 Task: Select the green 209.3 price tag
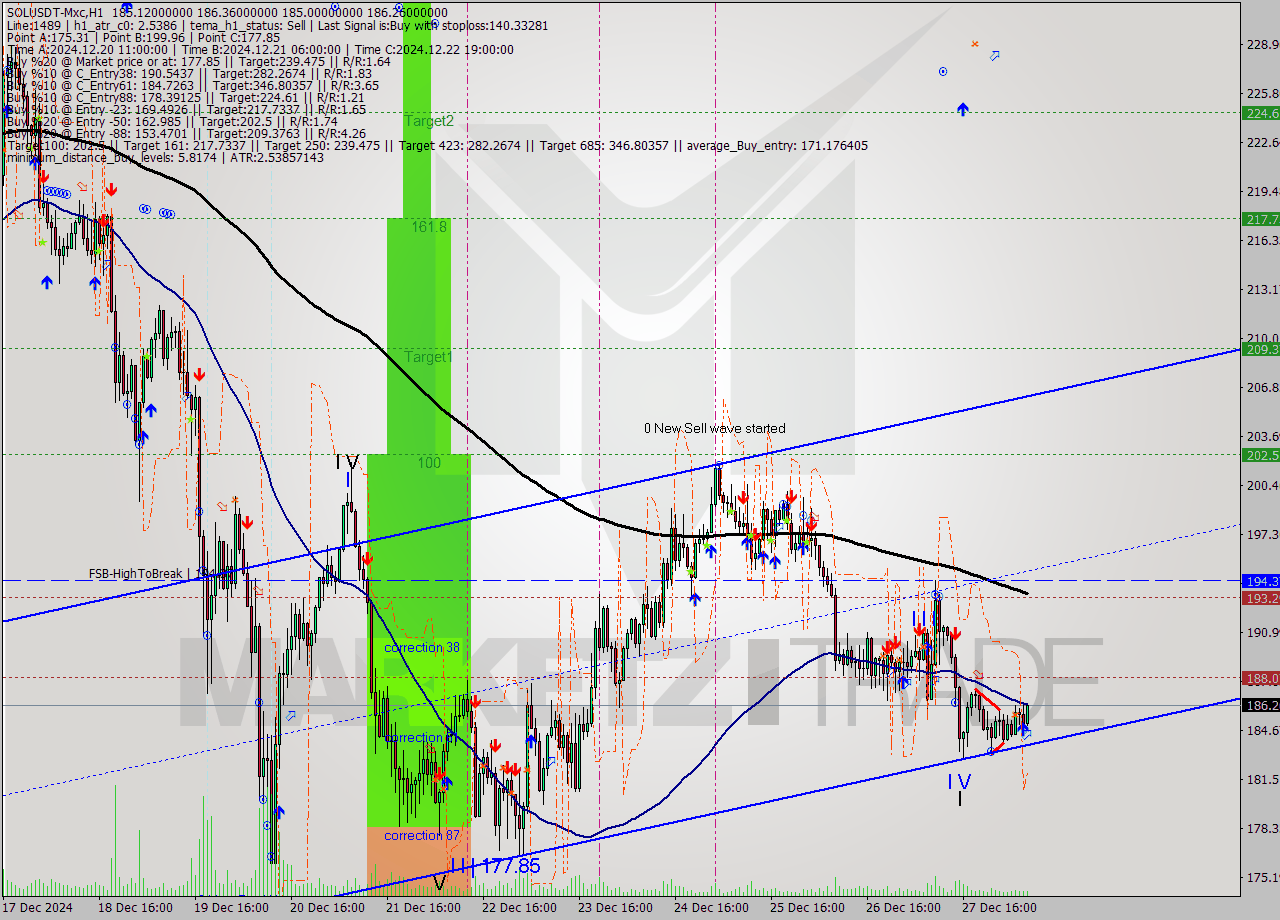(1260, 348)
